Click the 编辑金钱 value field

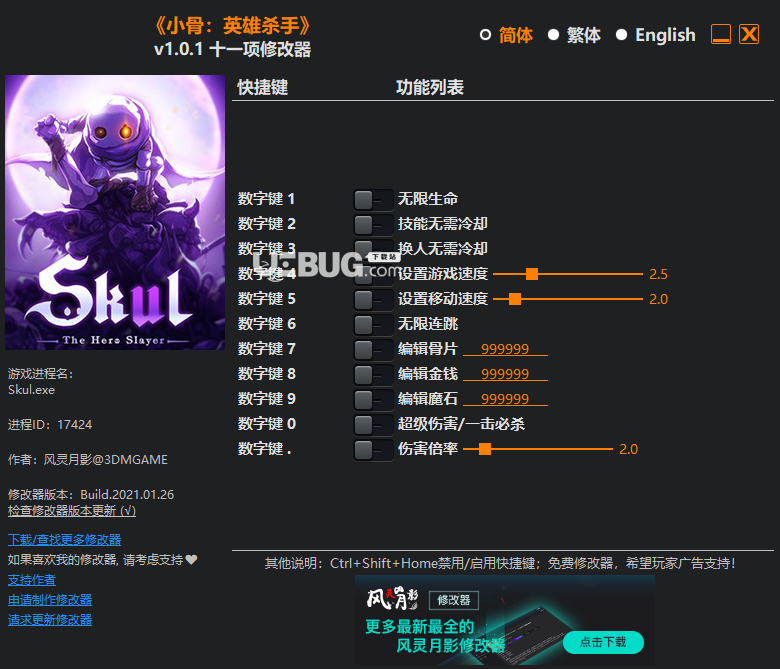pos(505,374)
